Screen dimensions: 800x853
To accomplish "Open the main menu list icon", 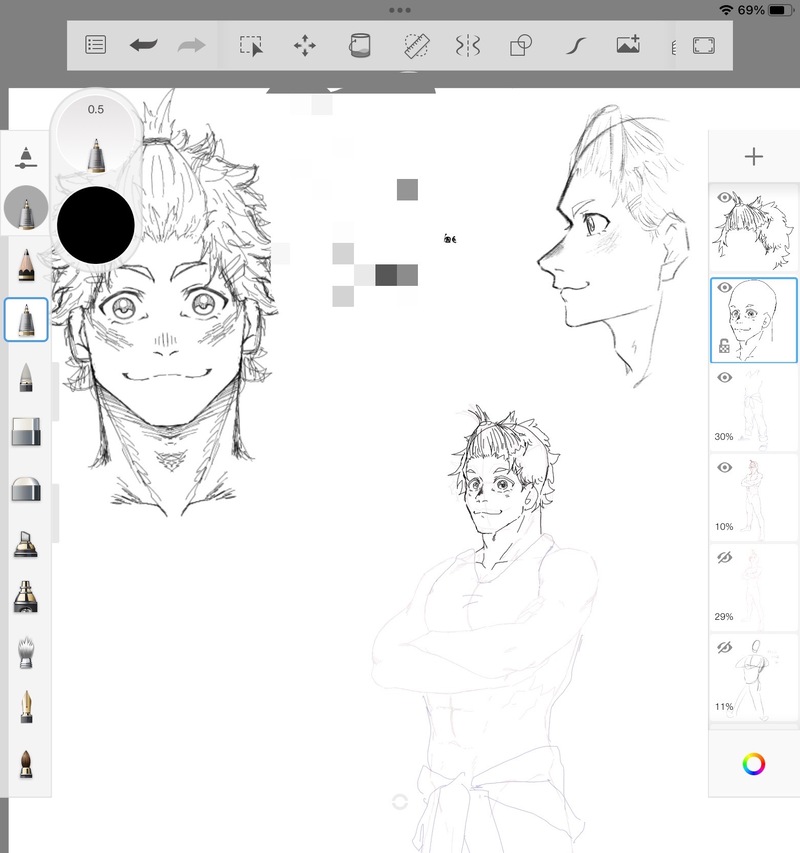I will coord(96,45).
